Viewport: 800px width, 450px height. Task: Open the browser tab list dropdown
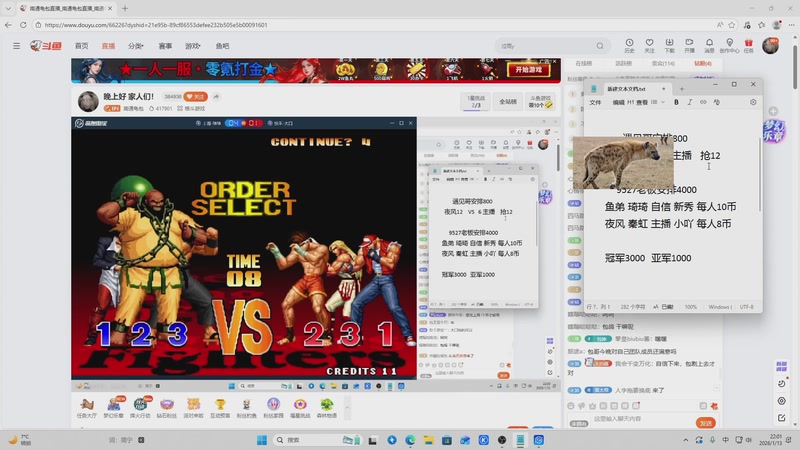(x=8, y=8)
